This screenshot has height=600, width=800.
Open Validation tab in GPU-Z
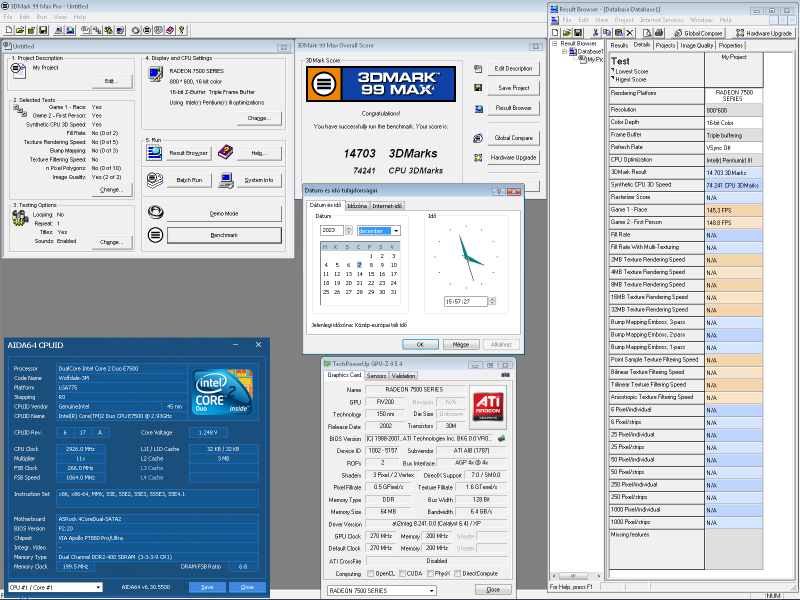[x=403, y=376]
